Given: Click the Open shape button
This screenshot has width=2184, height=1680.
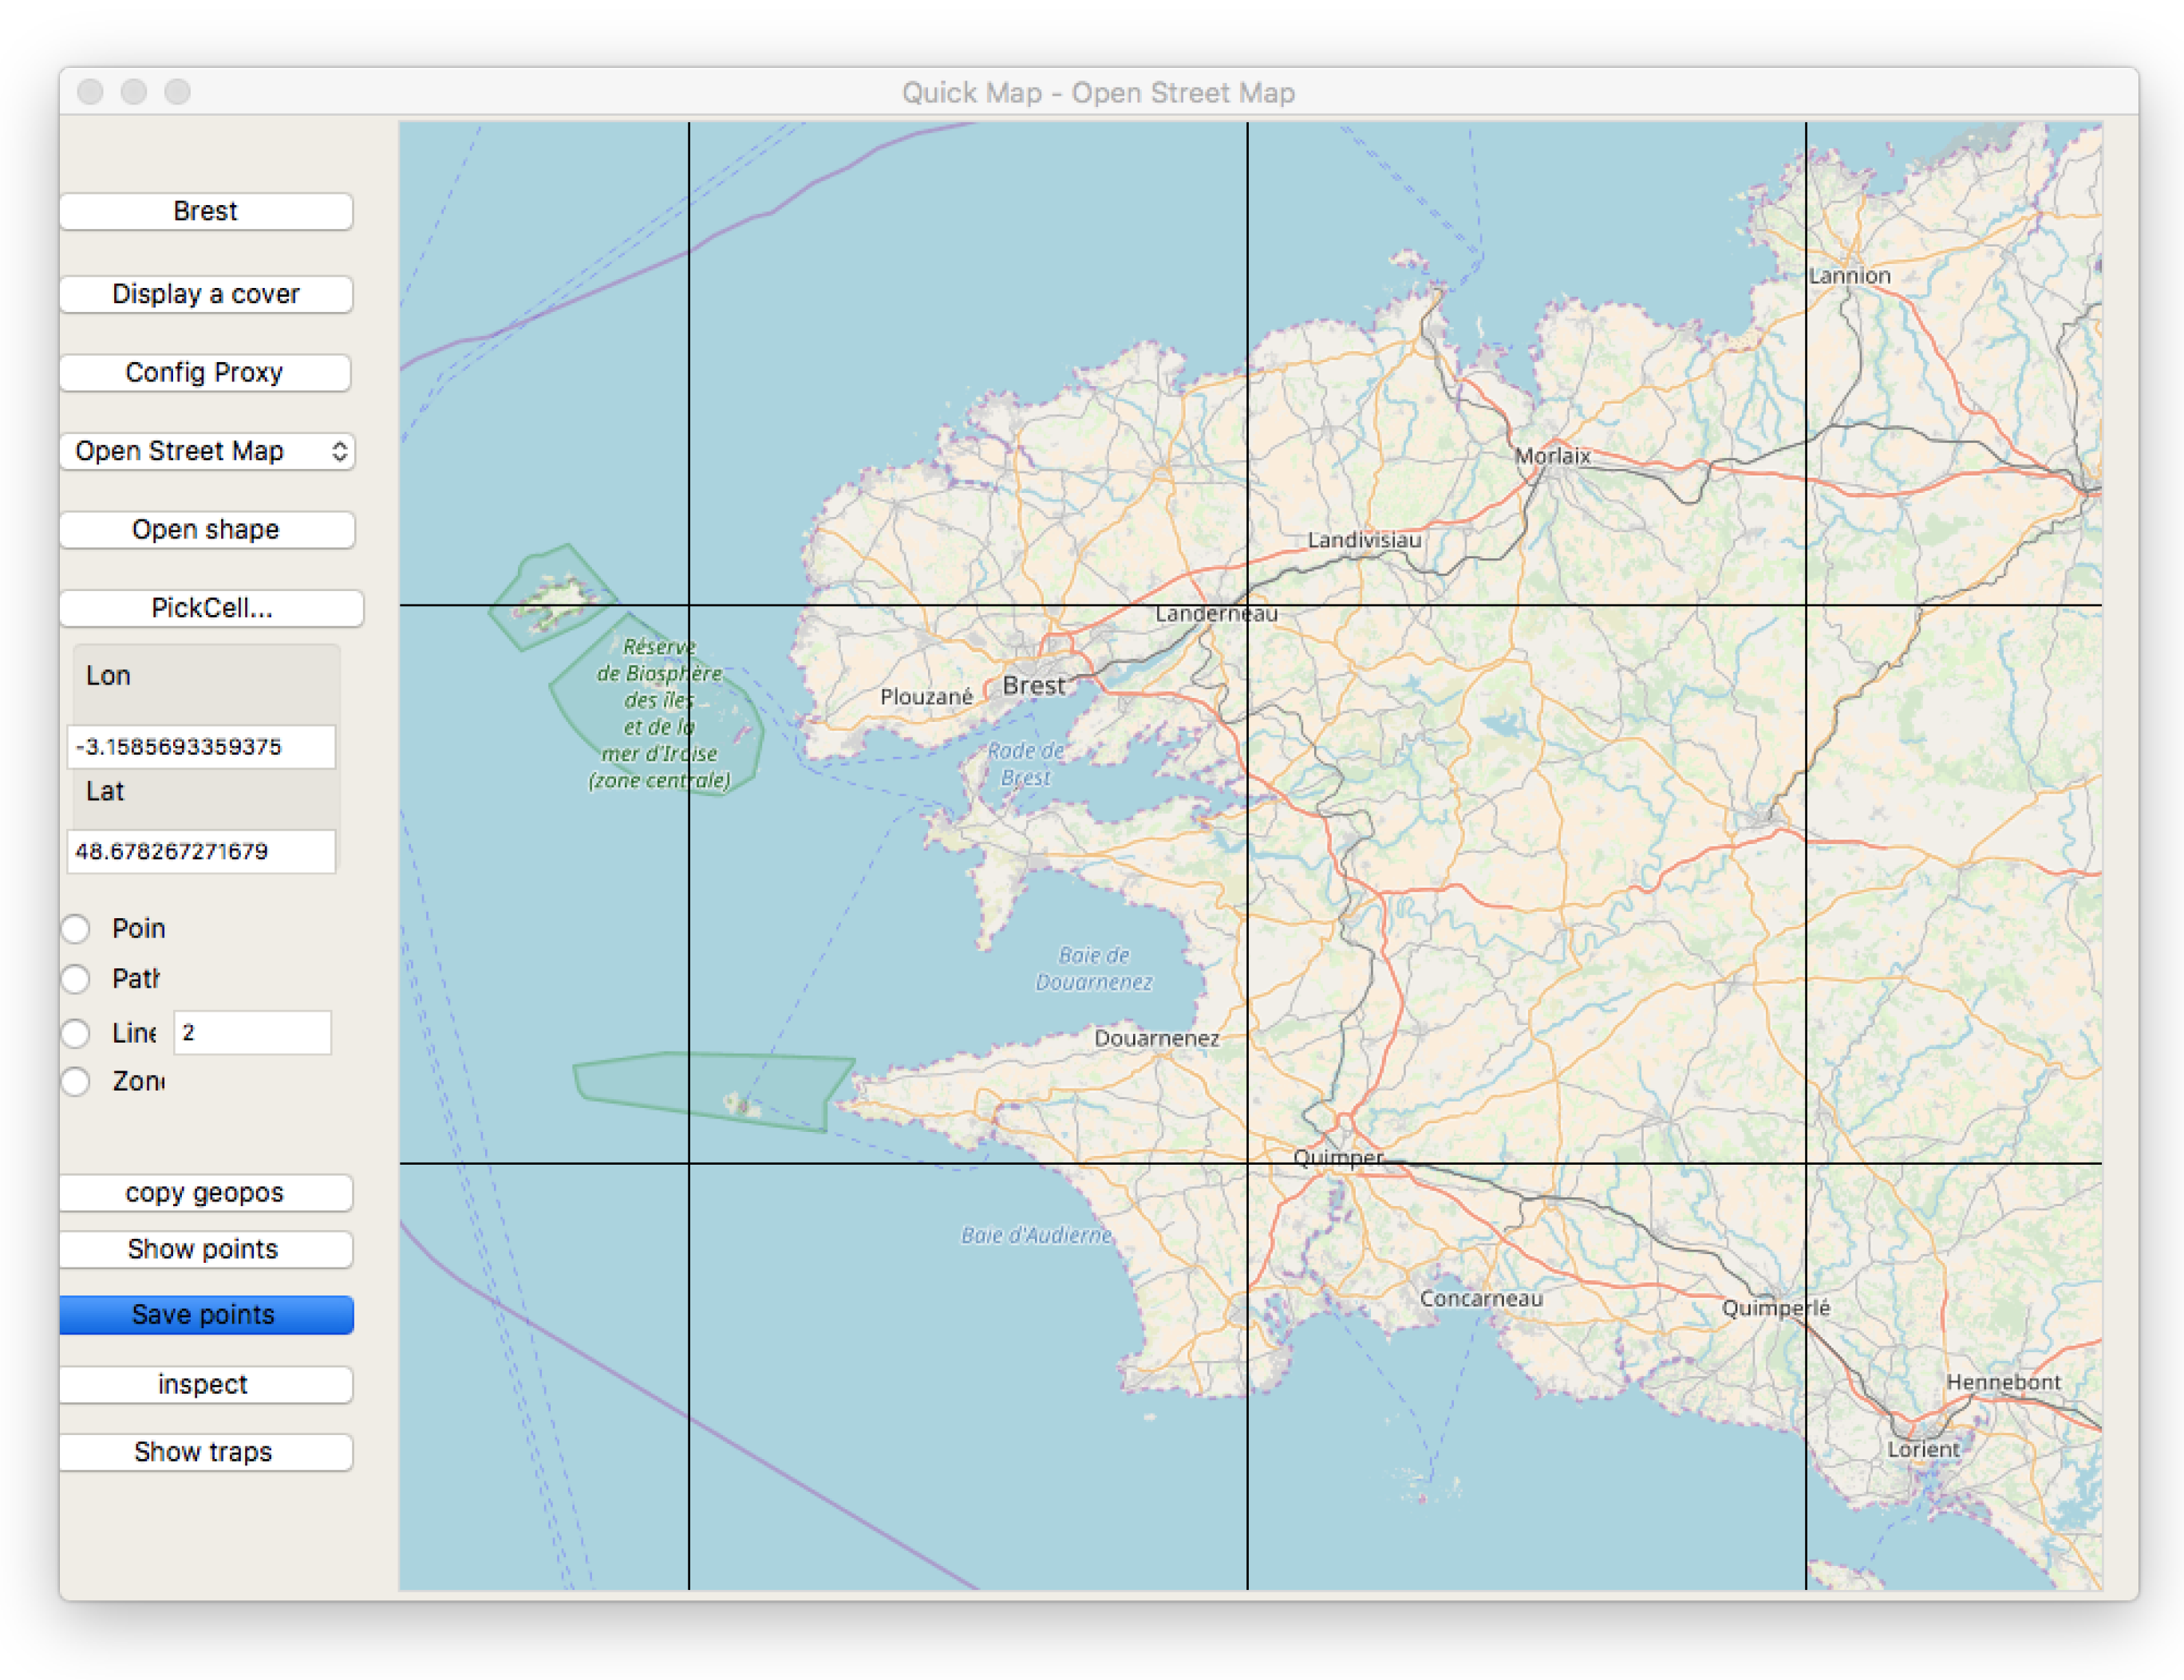Looking at the screenshot, I should point(205,529).
